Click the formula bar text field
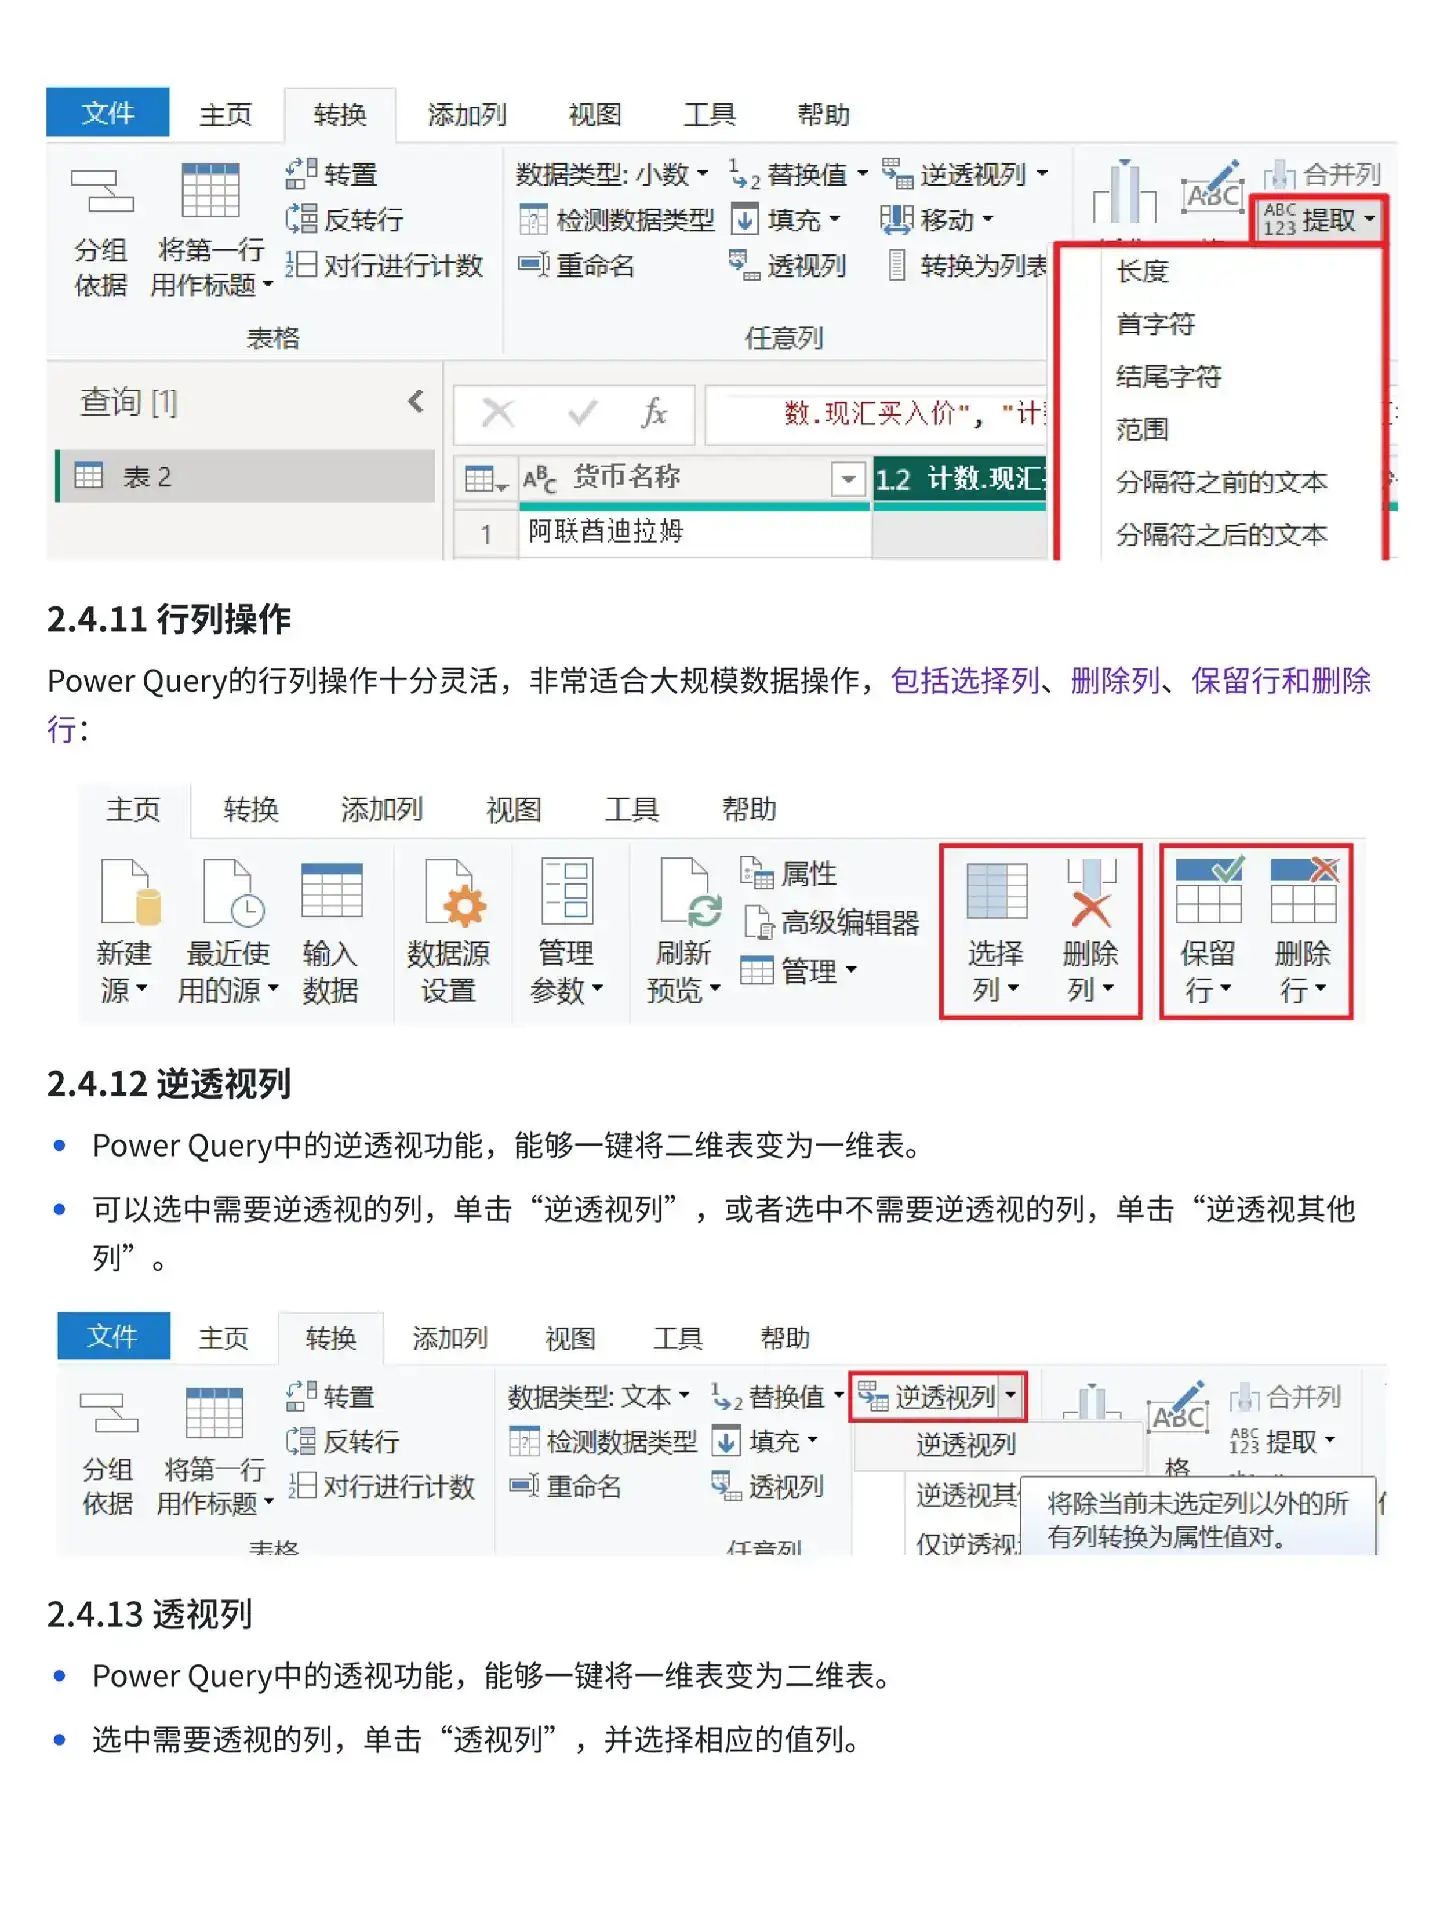This screenshot has width=1440, height=1920. (x=875, y=413)
